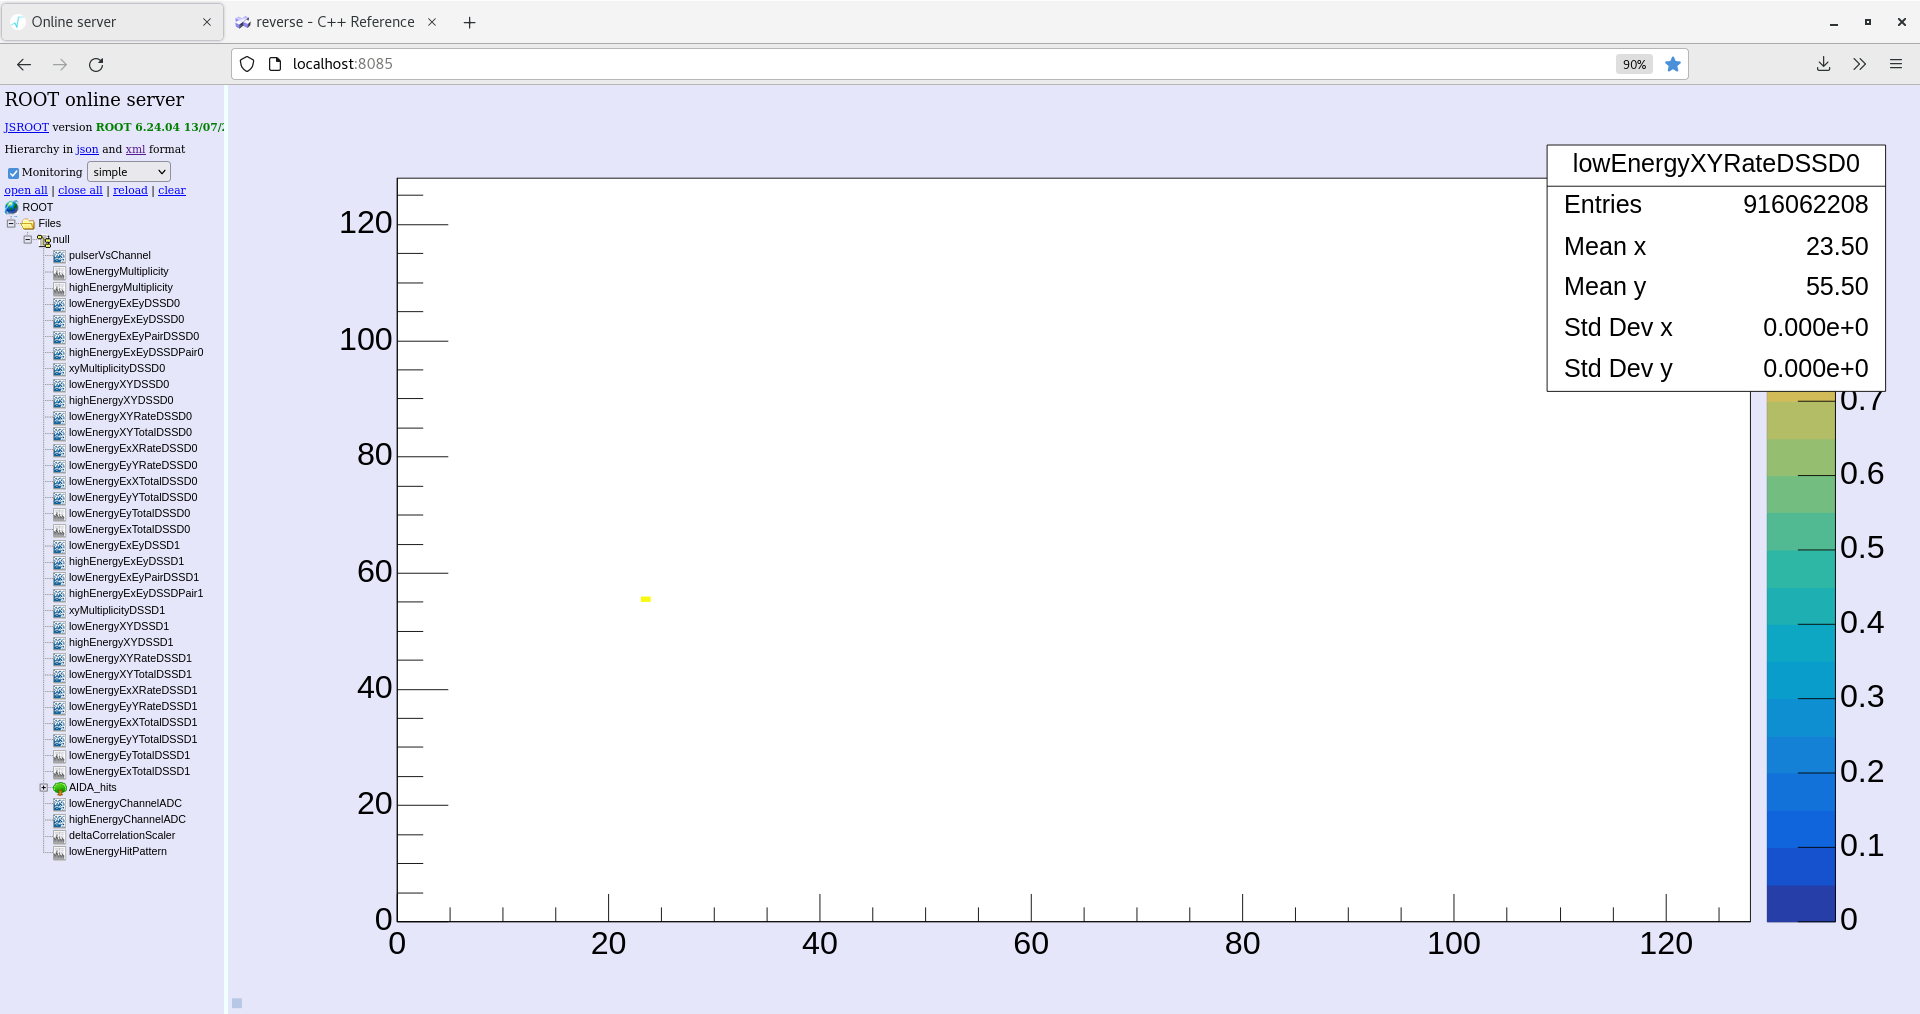The image size is (1920, 1014).
Task: Click the 'close all' link
Action: (80, 190)
